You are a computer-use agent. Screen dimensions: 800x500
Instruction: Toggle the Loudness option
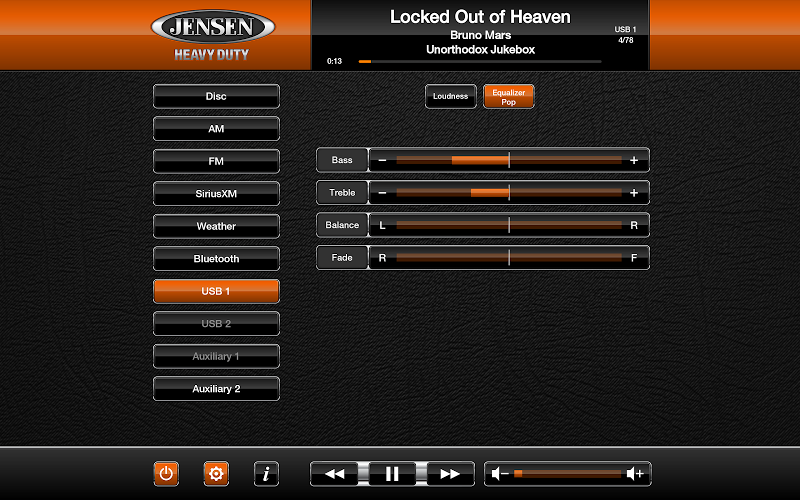click(450, 96)
